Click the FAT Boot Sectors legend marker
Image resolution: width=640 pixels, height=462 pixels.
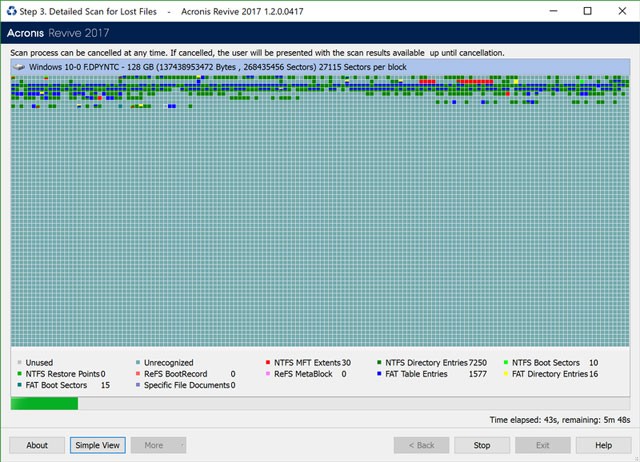coord(18,385)
